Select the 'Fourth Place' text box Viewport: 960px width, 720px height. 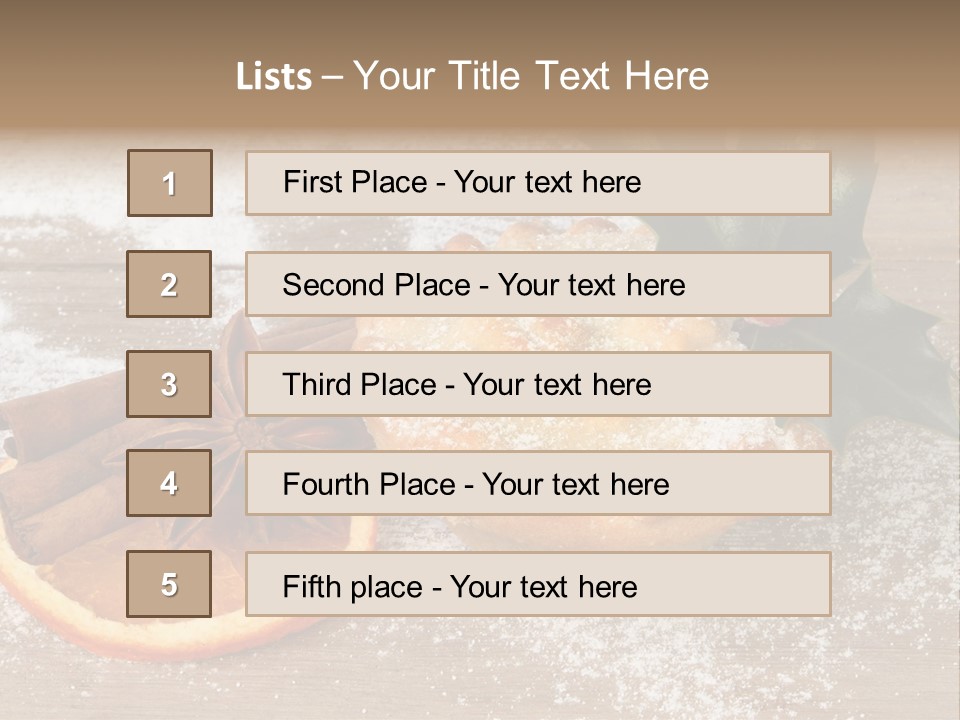coord(538,484)
